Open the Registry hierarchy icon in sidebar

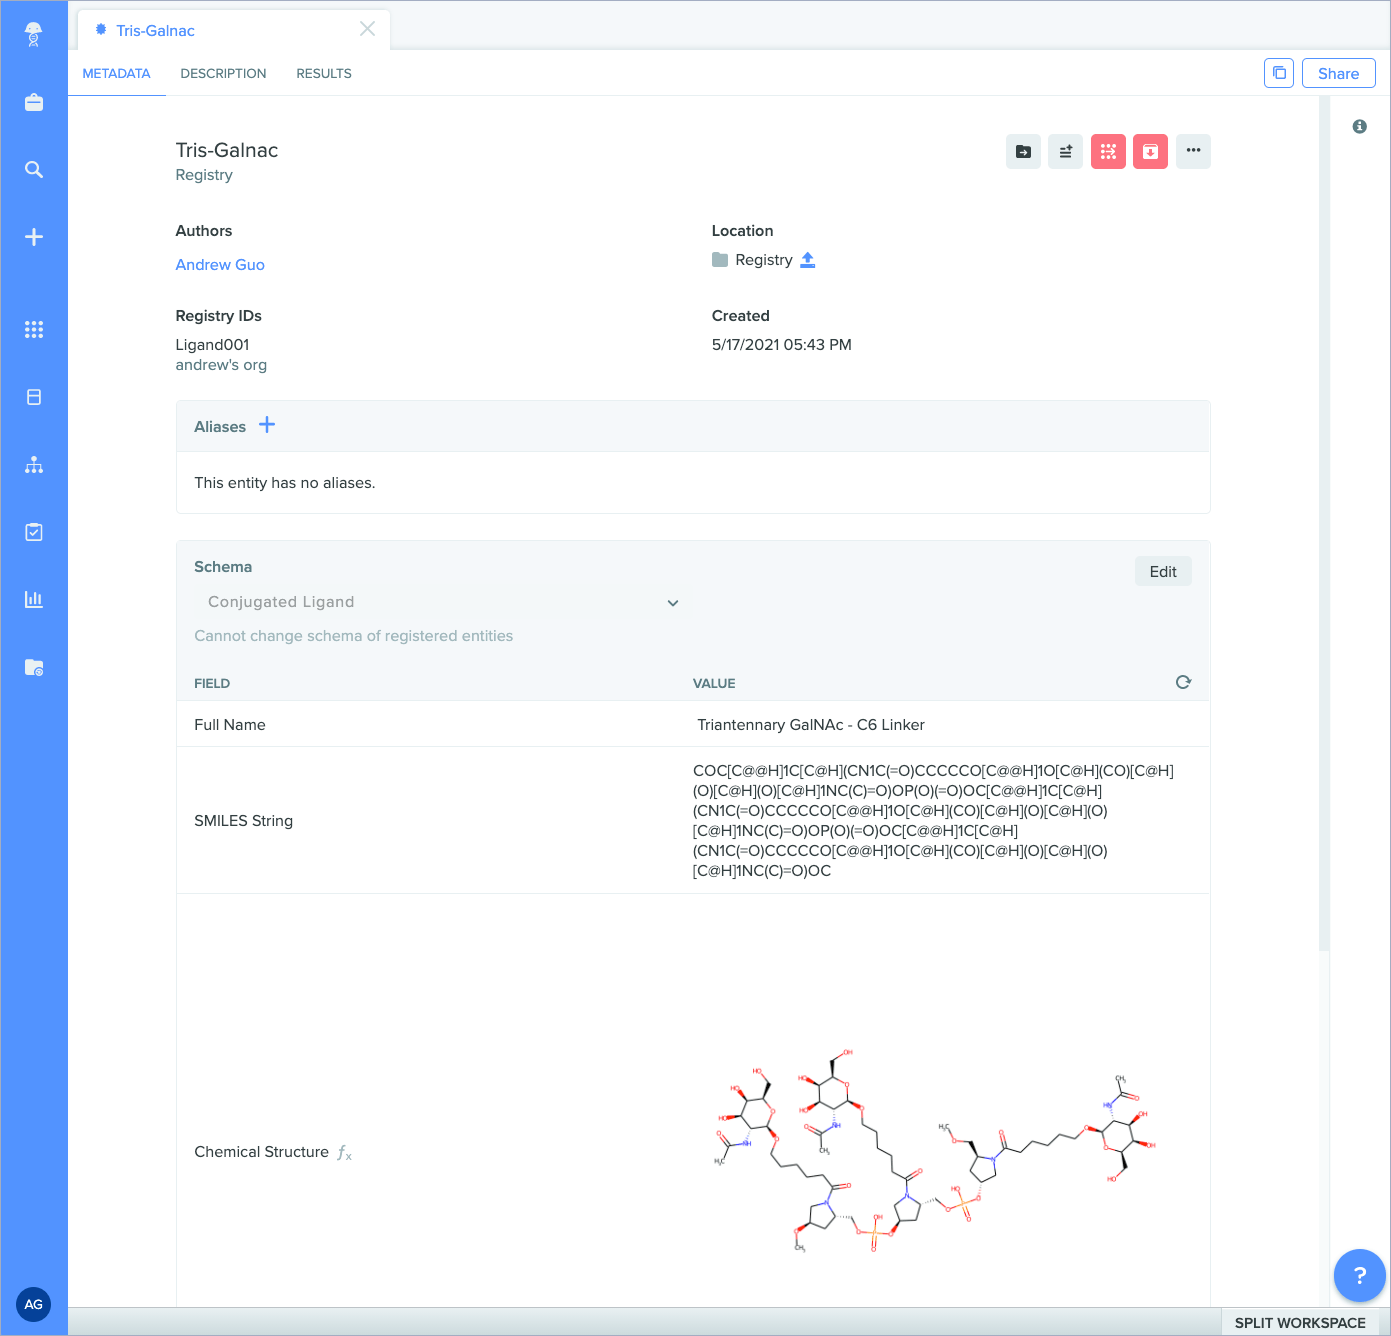(33, 464)
